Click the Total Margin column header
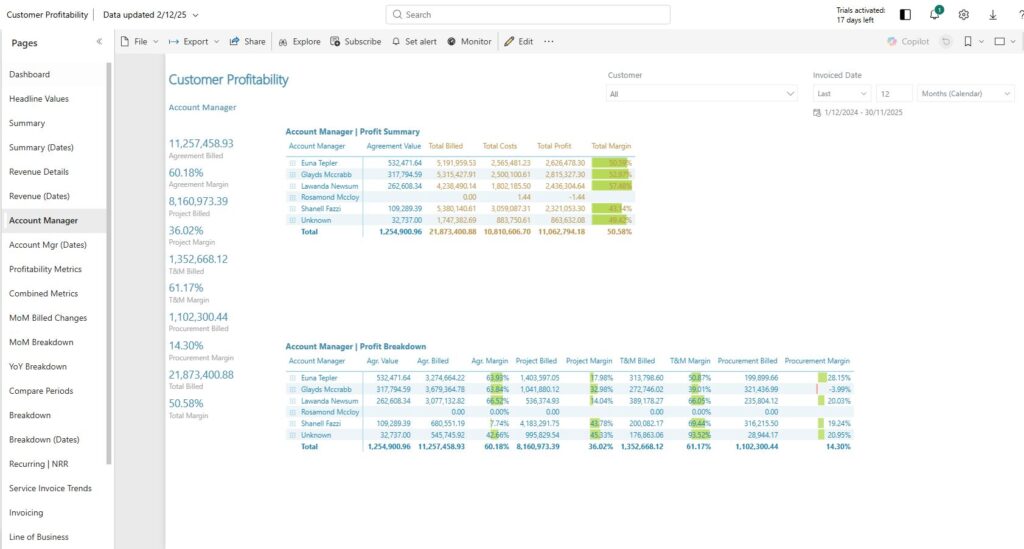The width and height of the screenshot is (1024, 549). click(611, 147)
